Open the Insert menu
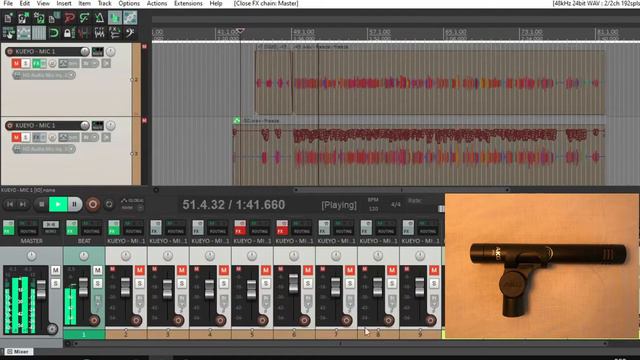The height and width of the screenshot is (360, 640). (x=64, y=4)
